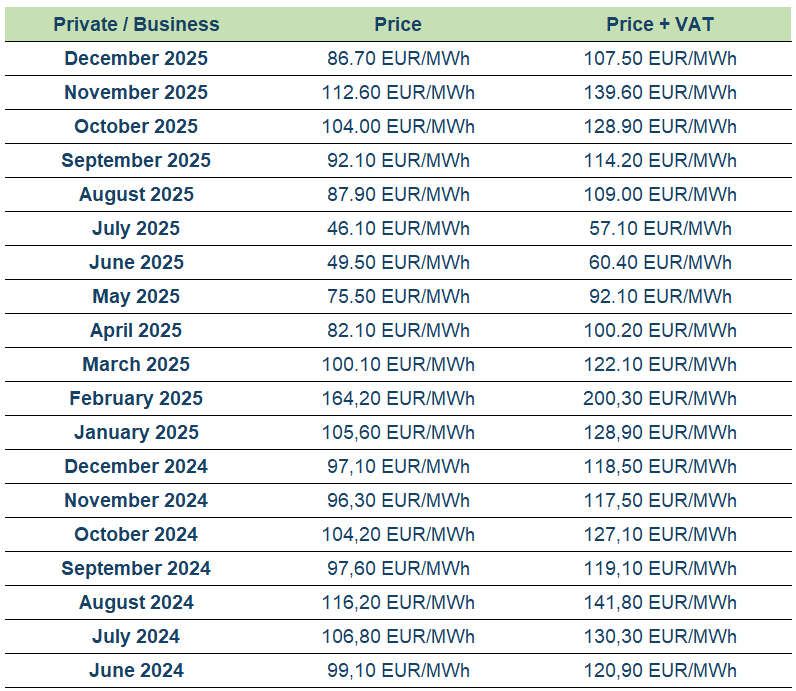Click April 2025 VAT price 100.20 EUR/MWh
This screenshot has height=691, width=796.
(x=660, y=330)
